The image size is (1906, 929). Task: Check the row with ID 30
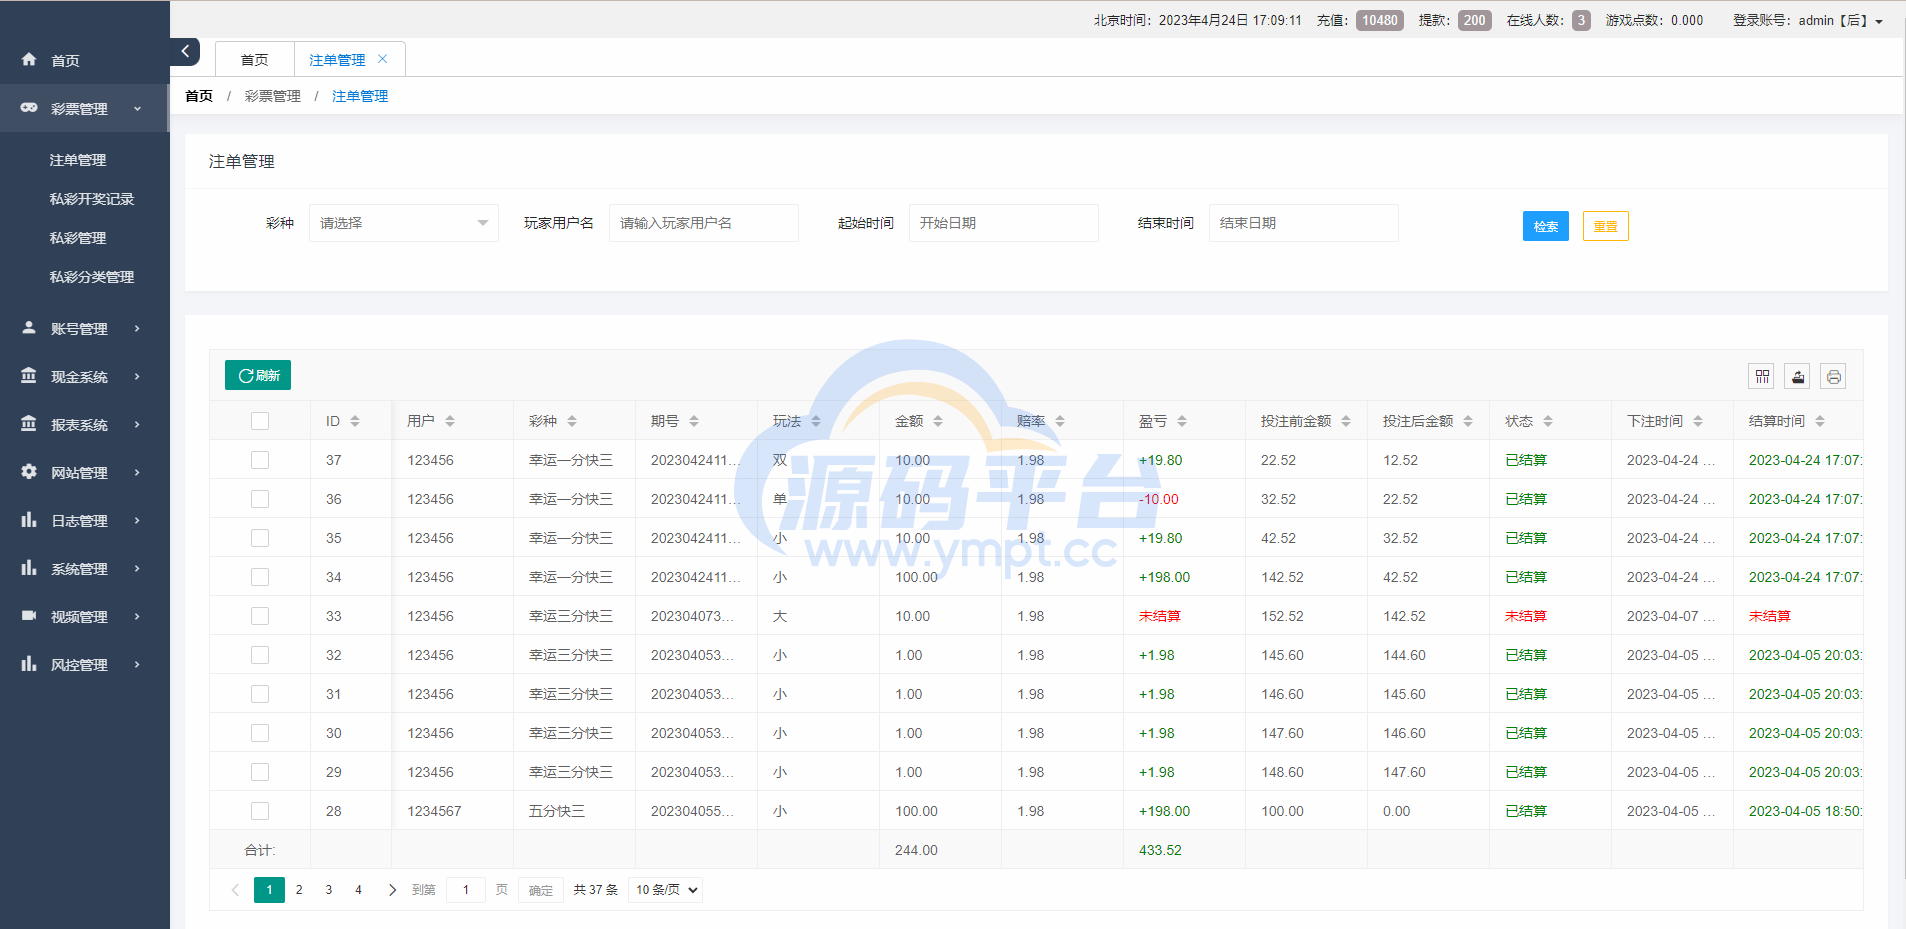pos(260,733)
